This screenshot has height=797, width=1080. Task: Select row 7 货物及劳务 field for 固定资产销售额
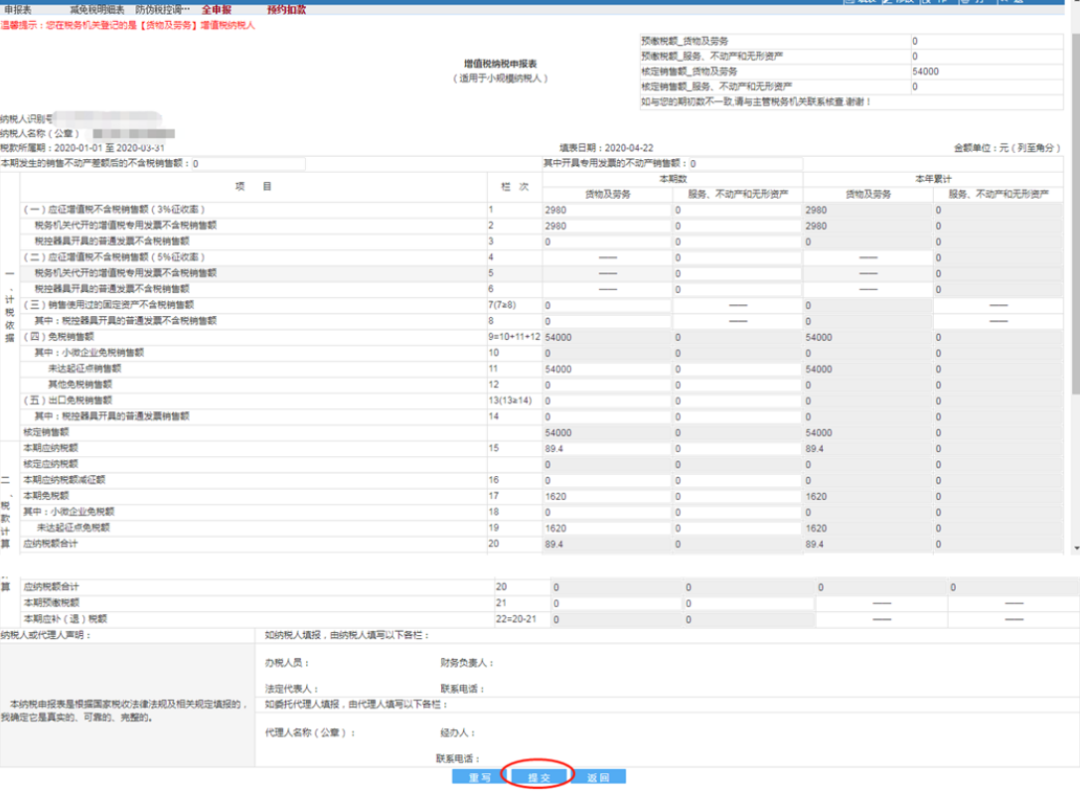coord(606,305)
